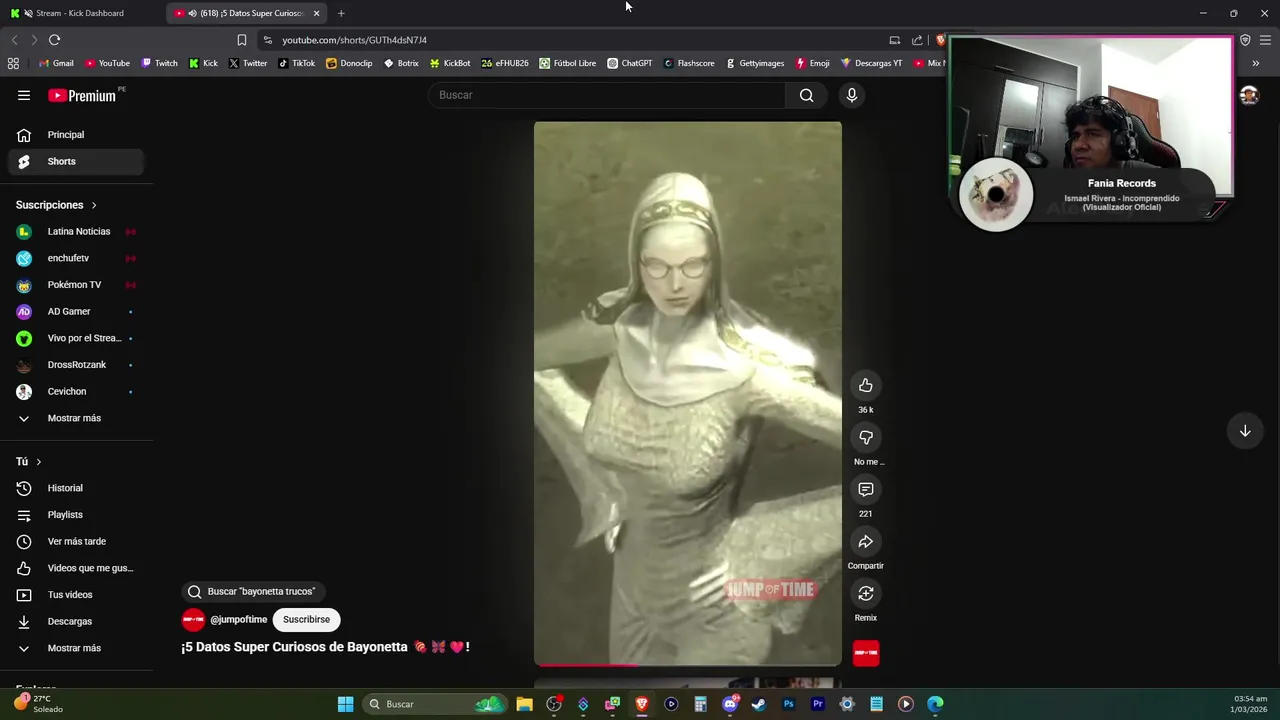Dislike the Bayonetta short
Screen dimensions: 1280x720
866,438
